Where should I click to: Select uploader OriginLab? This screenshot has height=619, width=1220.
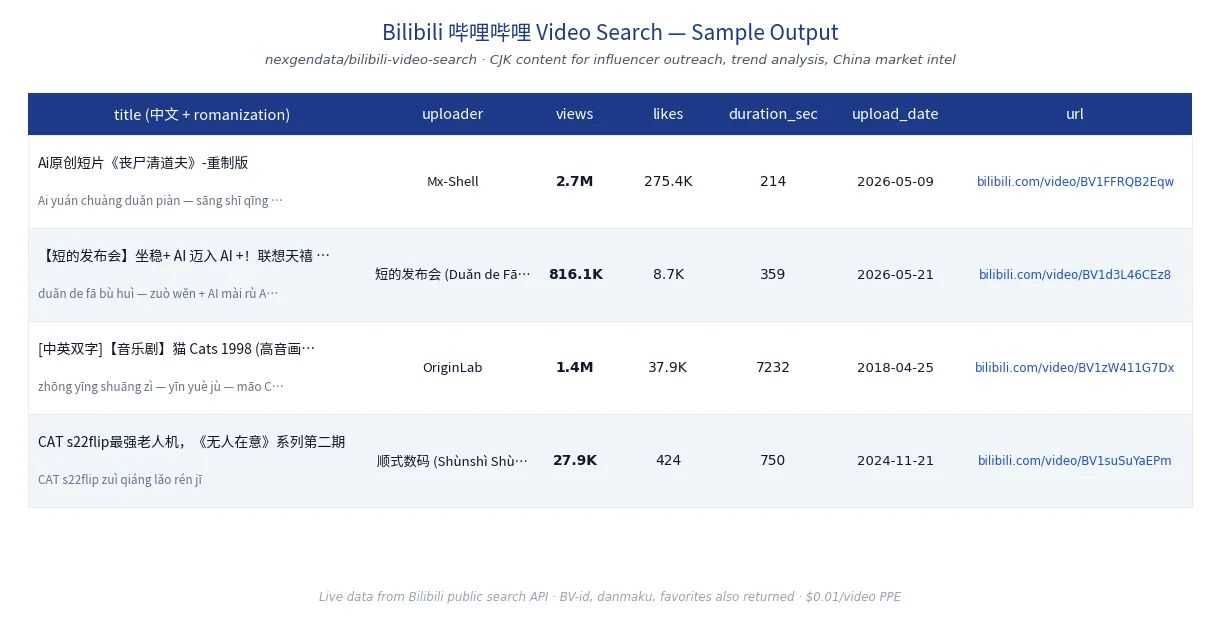tap(452, 367)
